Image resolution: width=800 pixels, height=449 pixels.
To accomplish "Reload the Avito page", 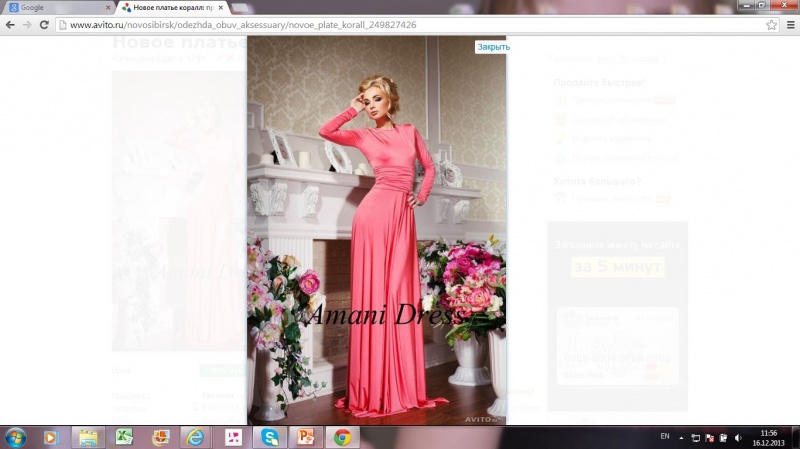I will (x=44, y=24).
